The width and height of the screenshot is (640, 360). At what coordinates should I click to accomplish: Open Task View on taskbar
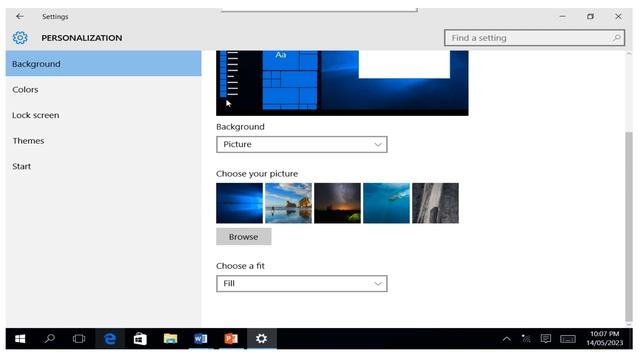(x=79, y=339)
